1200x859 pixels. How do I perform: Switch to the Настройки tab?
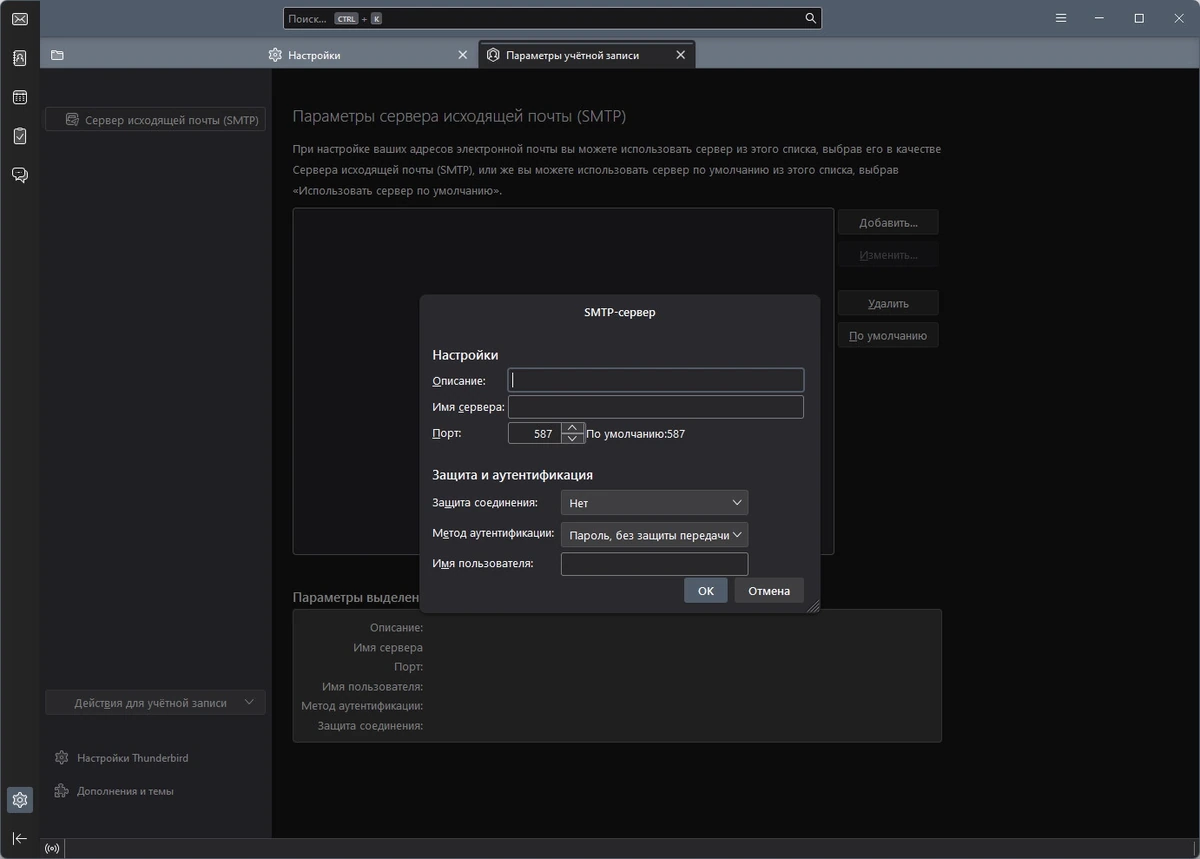369,55
